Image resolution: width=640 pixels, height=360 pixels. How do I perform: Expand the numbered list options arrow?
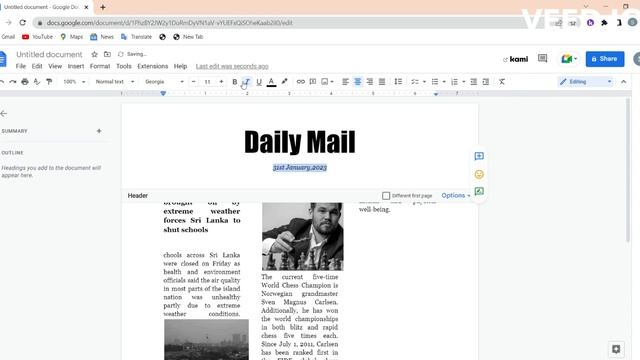[464, 82]
